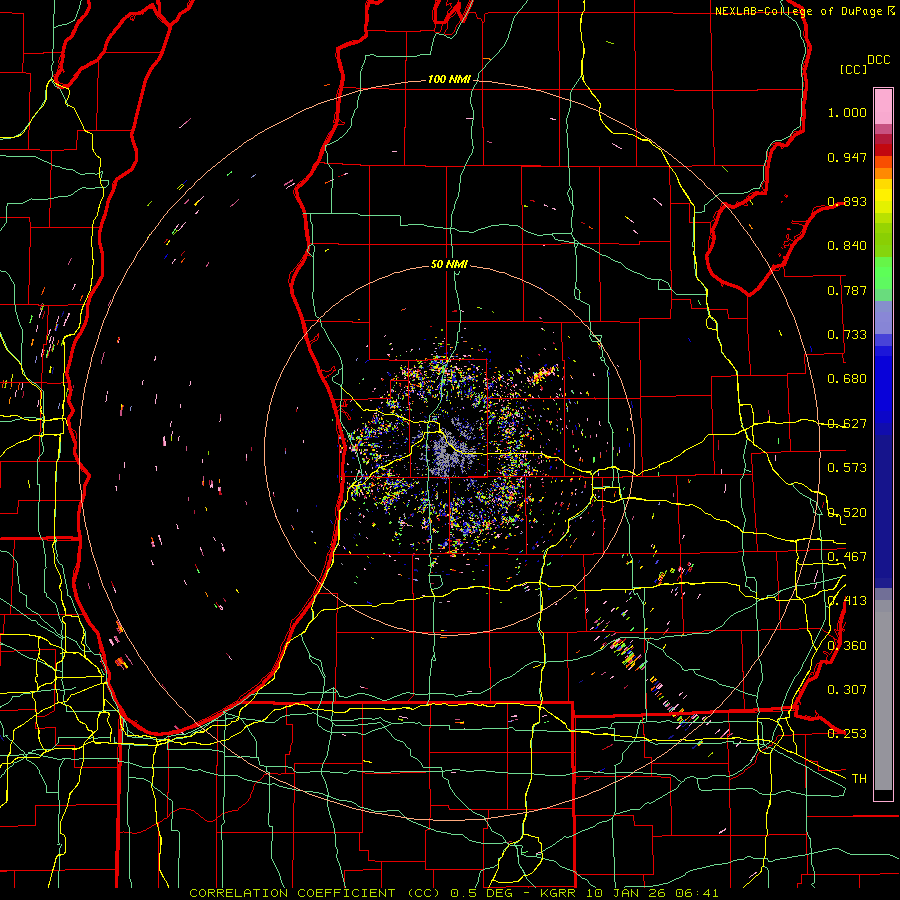The width and height of the screenshot is (900, 900).
Task: Pick the bright green segment of color scale
Action: [x=883, y=273]
